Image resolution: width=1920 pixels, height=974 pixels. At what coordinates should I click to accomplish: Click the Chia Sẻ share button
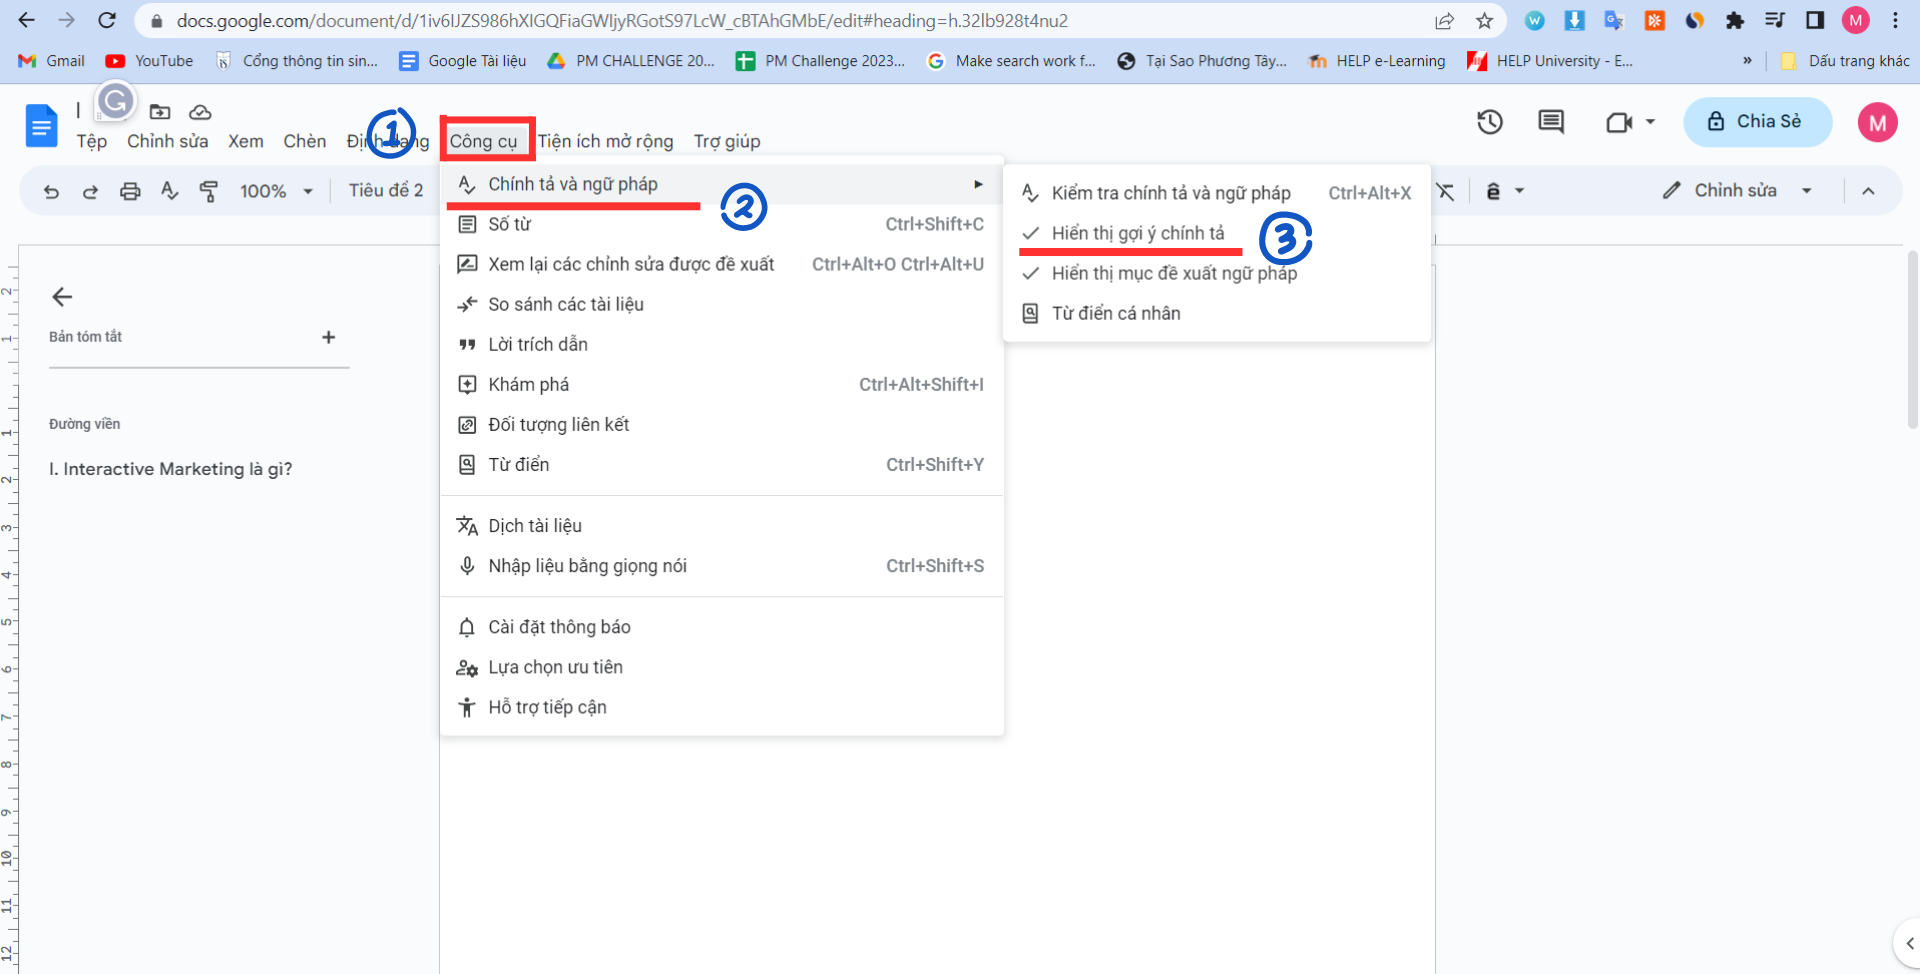tap(1757, 122)
